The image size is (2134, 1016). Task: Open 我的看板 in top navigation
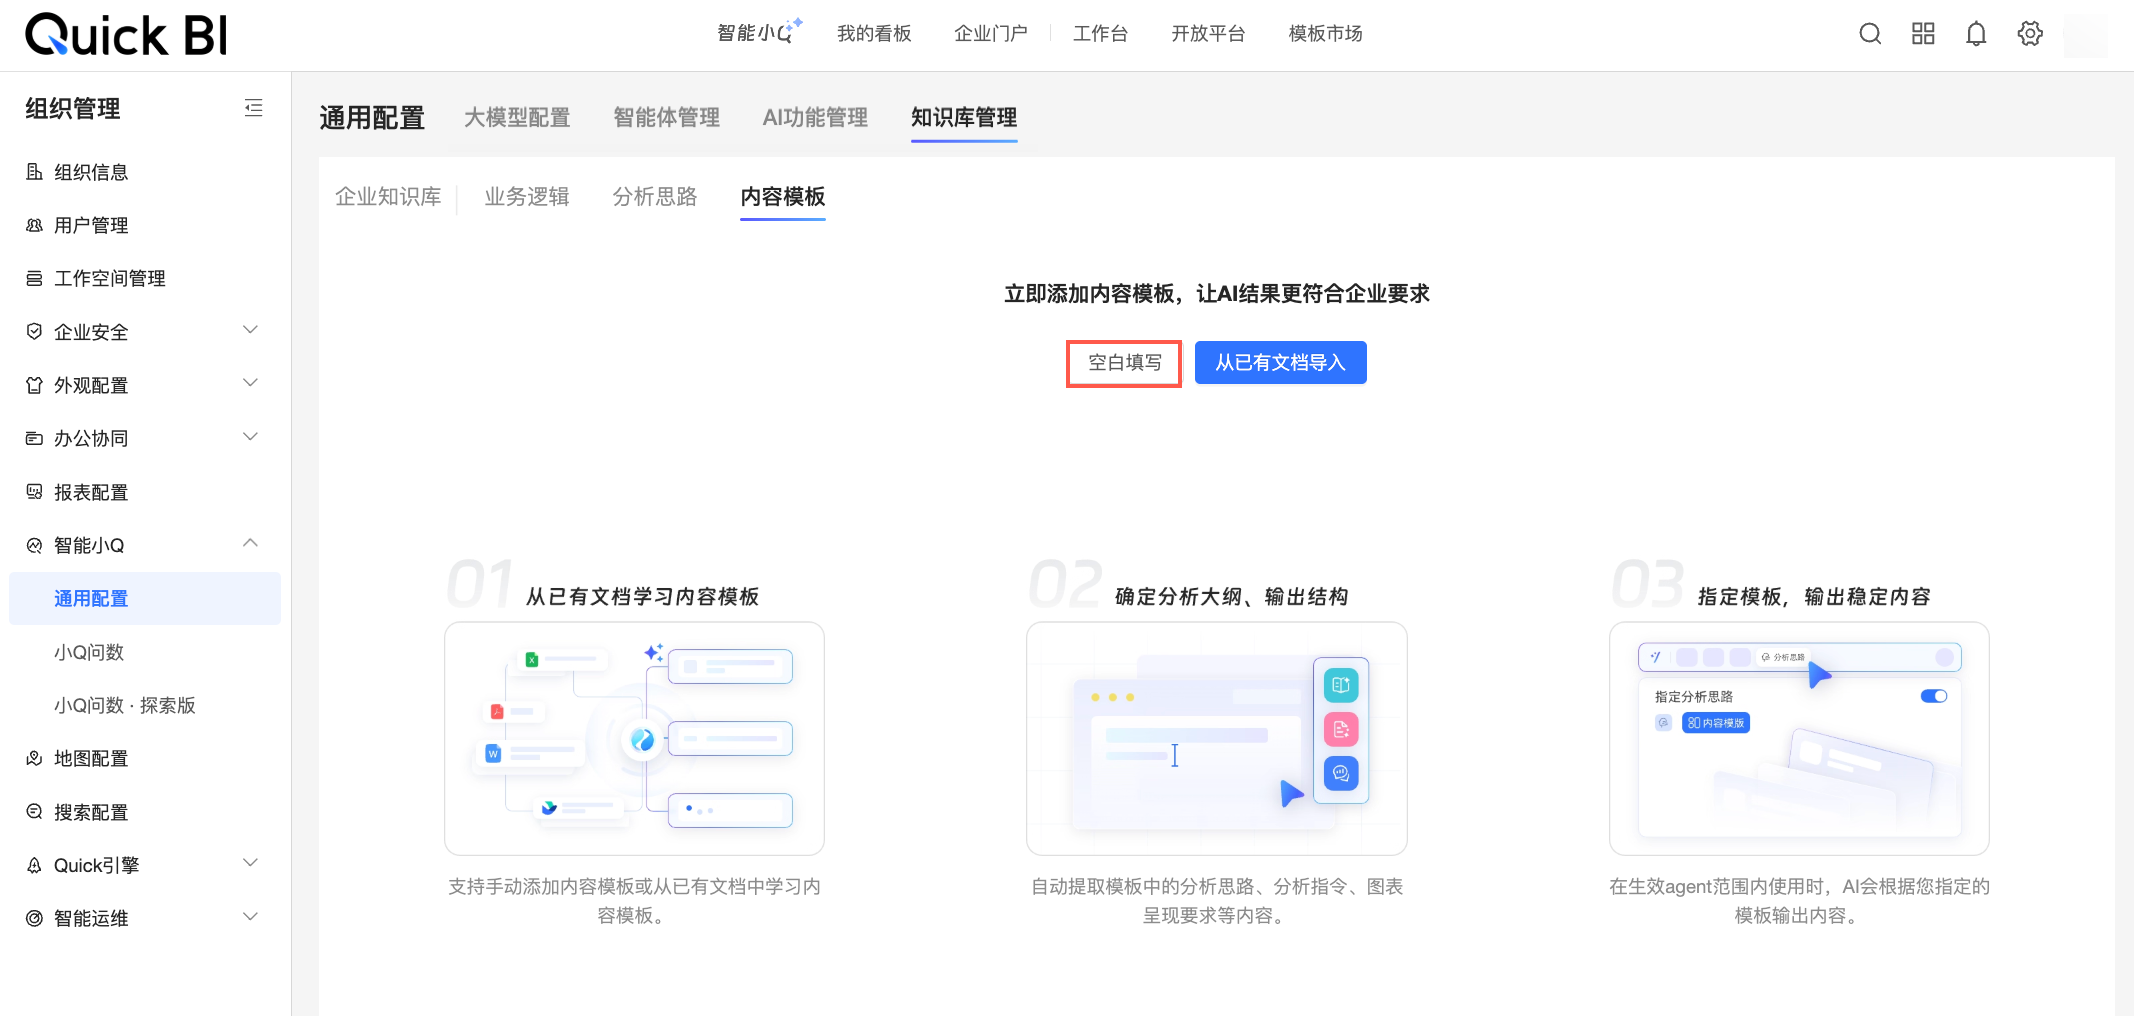[874, 34]
